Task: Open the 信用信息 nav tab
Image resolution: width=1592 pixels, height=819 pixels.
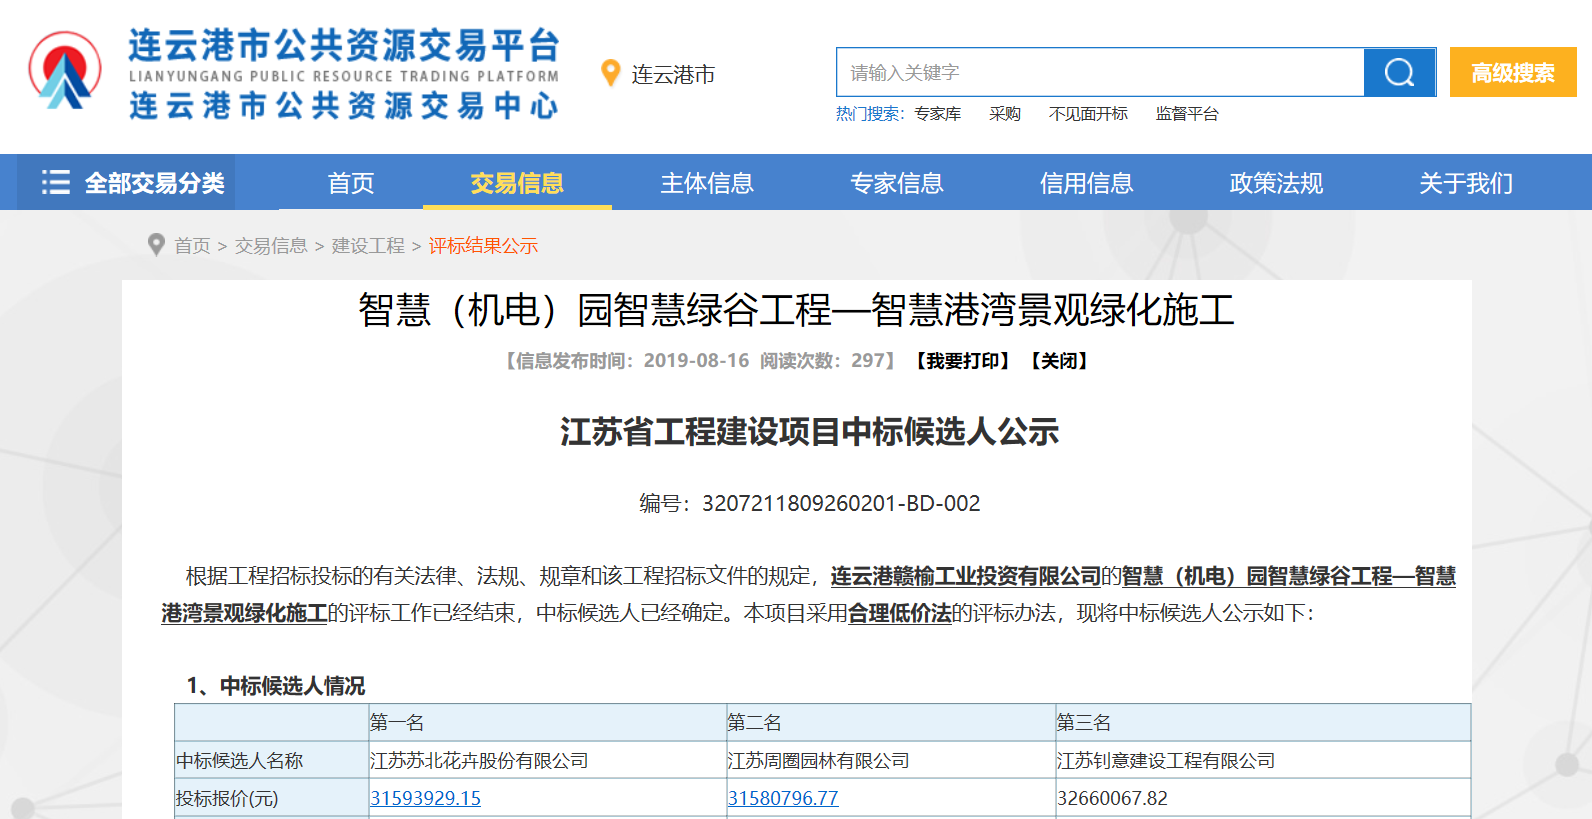Action: click(1086, 183)
